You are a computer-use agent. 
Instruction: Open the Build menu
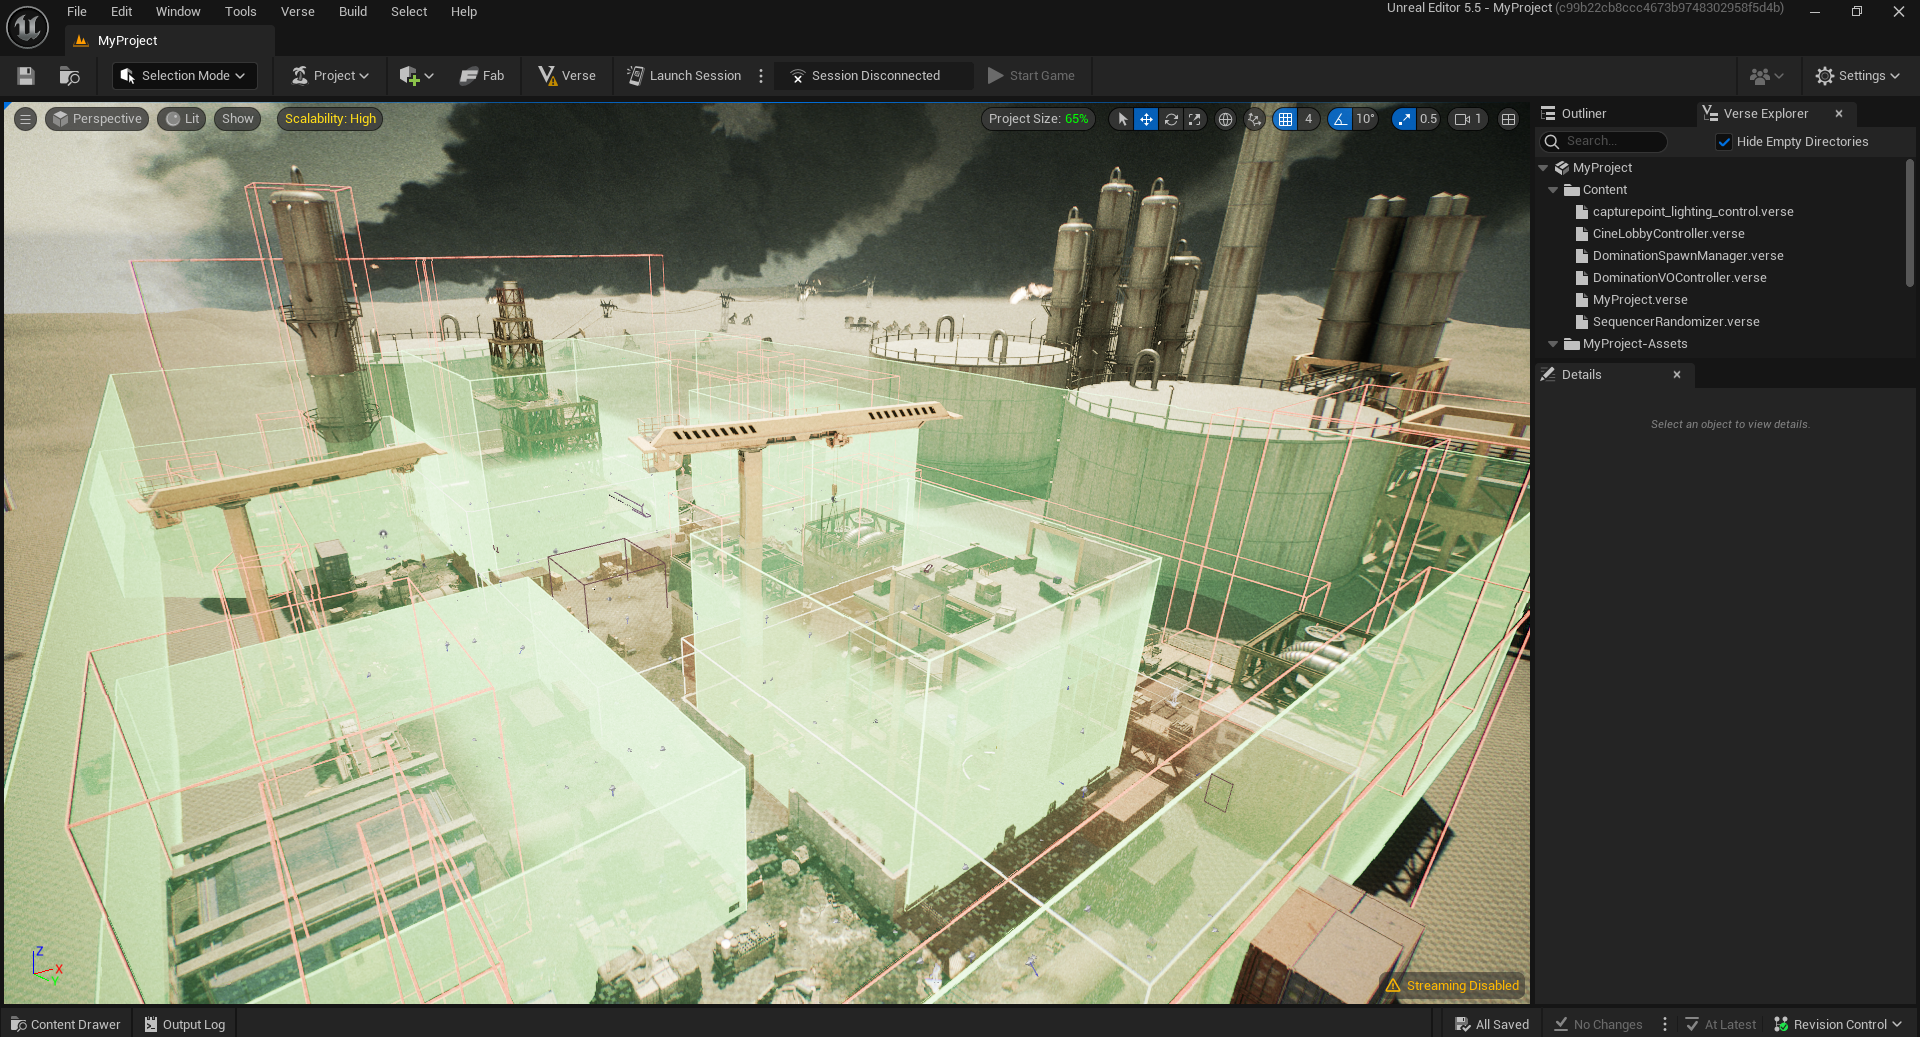click(x=352, y=12)
